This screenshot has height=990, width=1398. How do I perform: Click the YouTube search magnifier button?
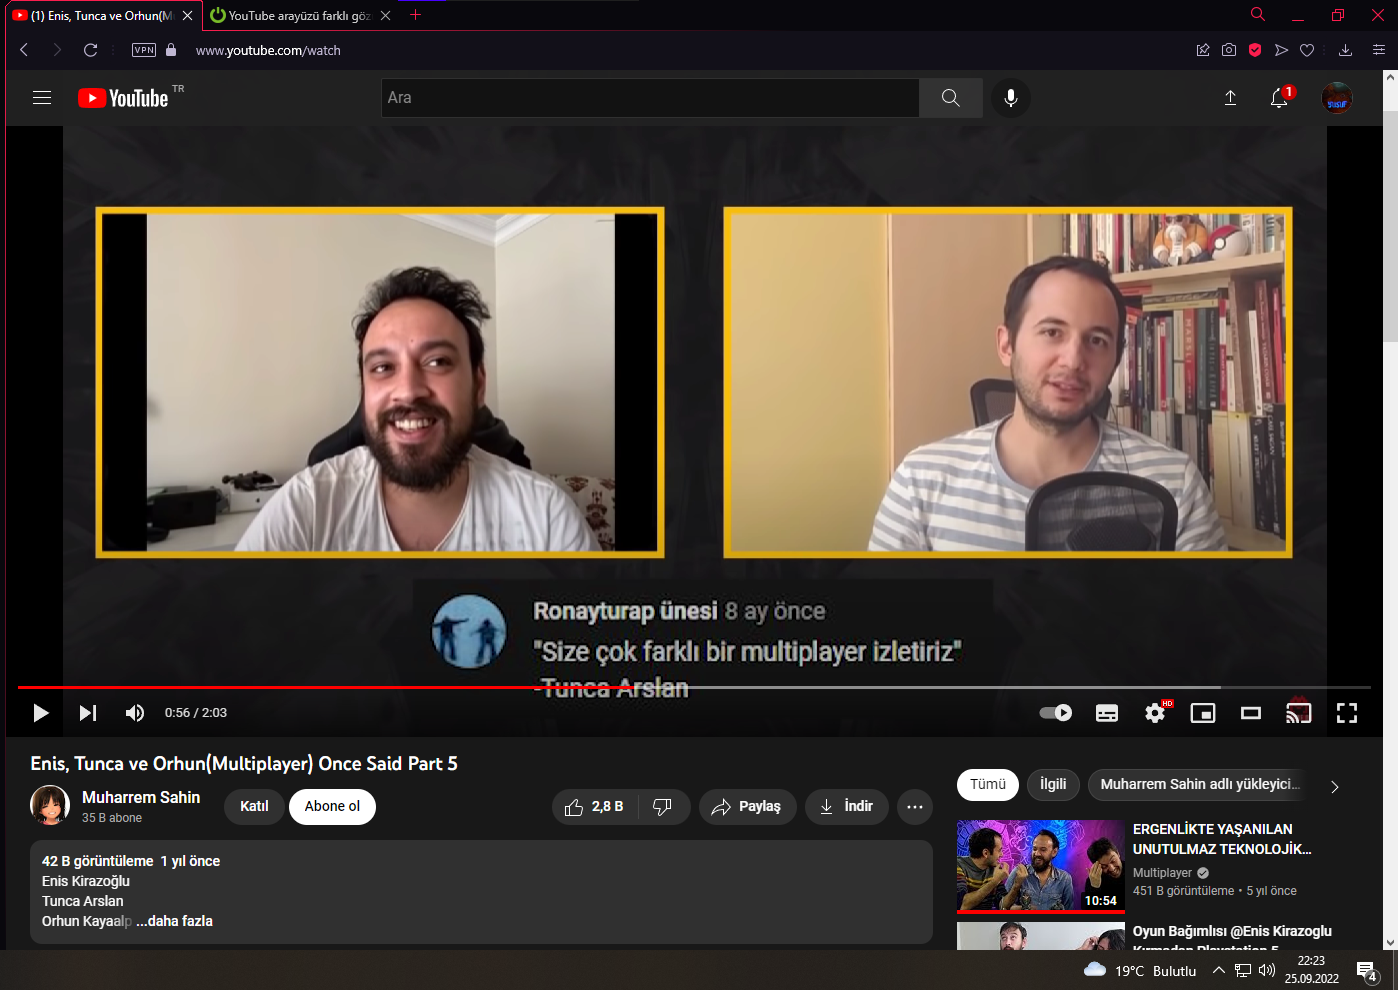coord(950,98)
